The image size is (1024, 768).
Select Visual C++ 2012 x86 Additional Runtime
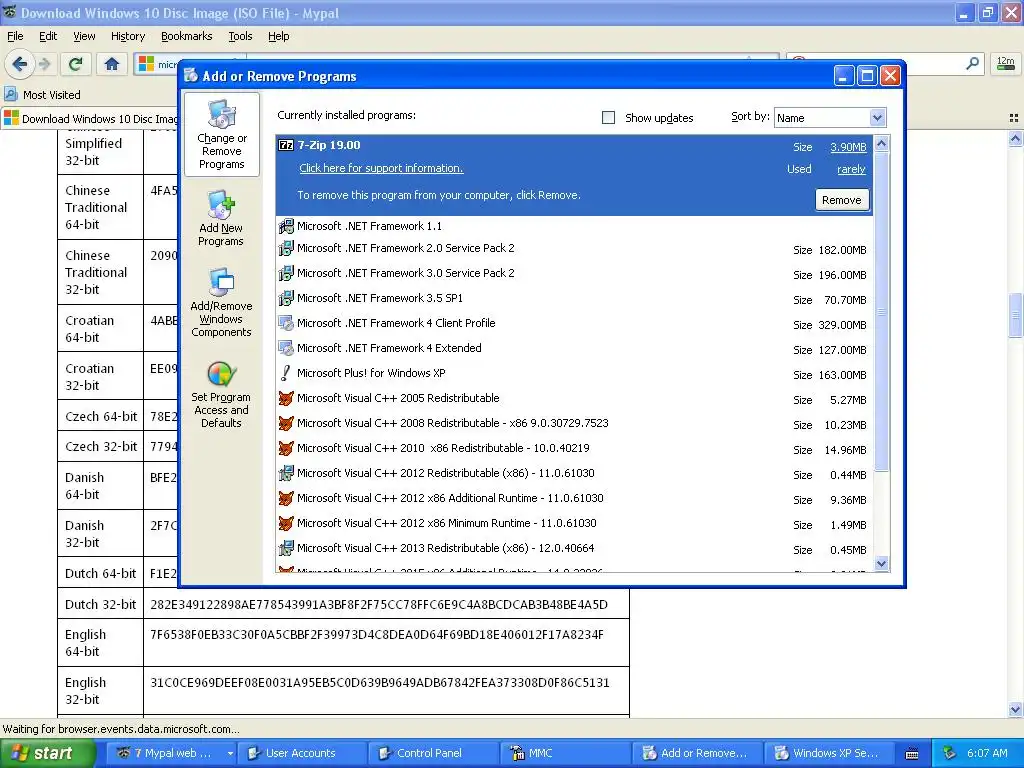575,499
